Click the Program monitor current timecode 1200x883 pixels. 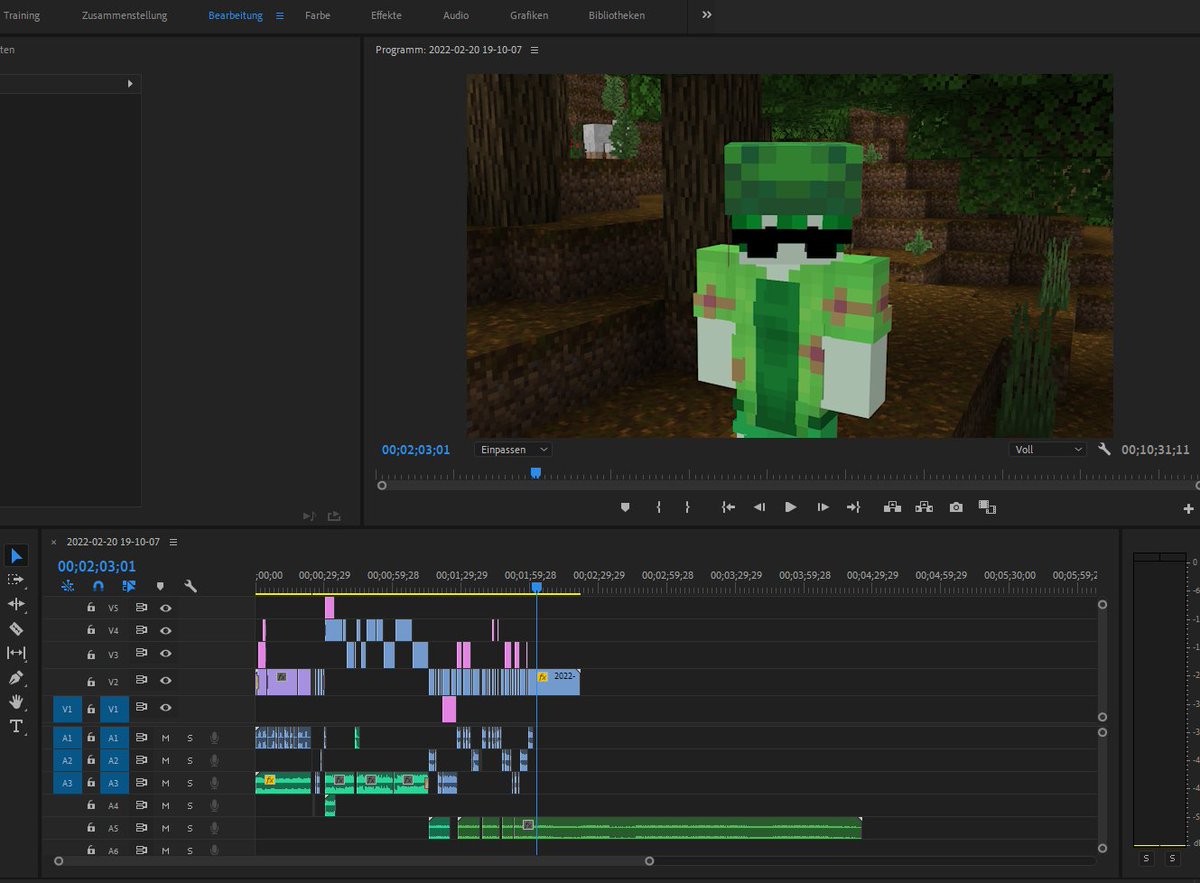(416, 450)
